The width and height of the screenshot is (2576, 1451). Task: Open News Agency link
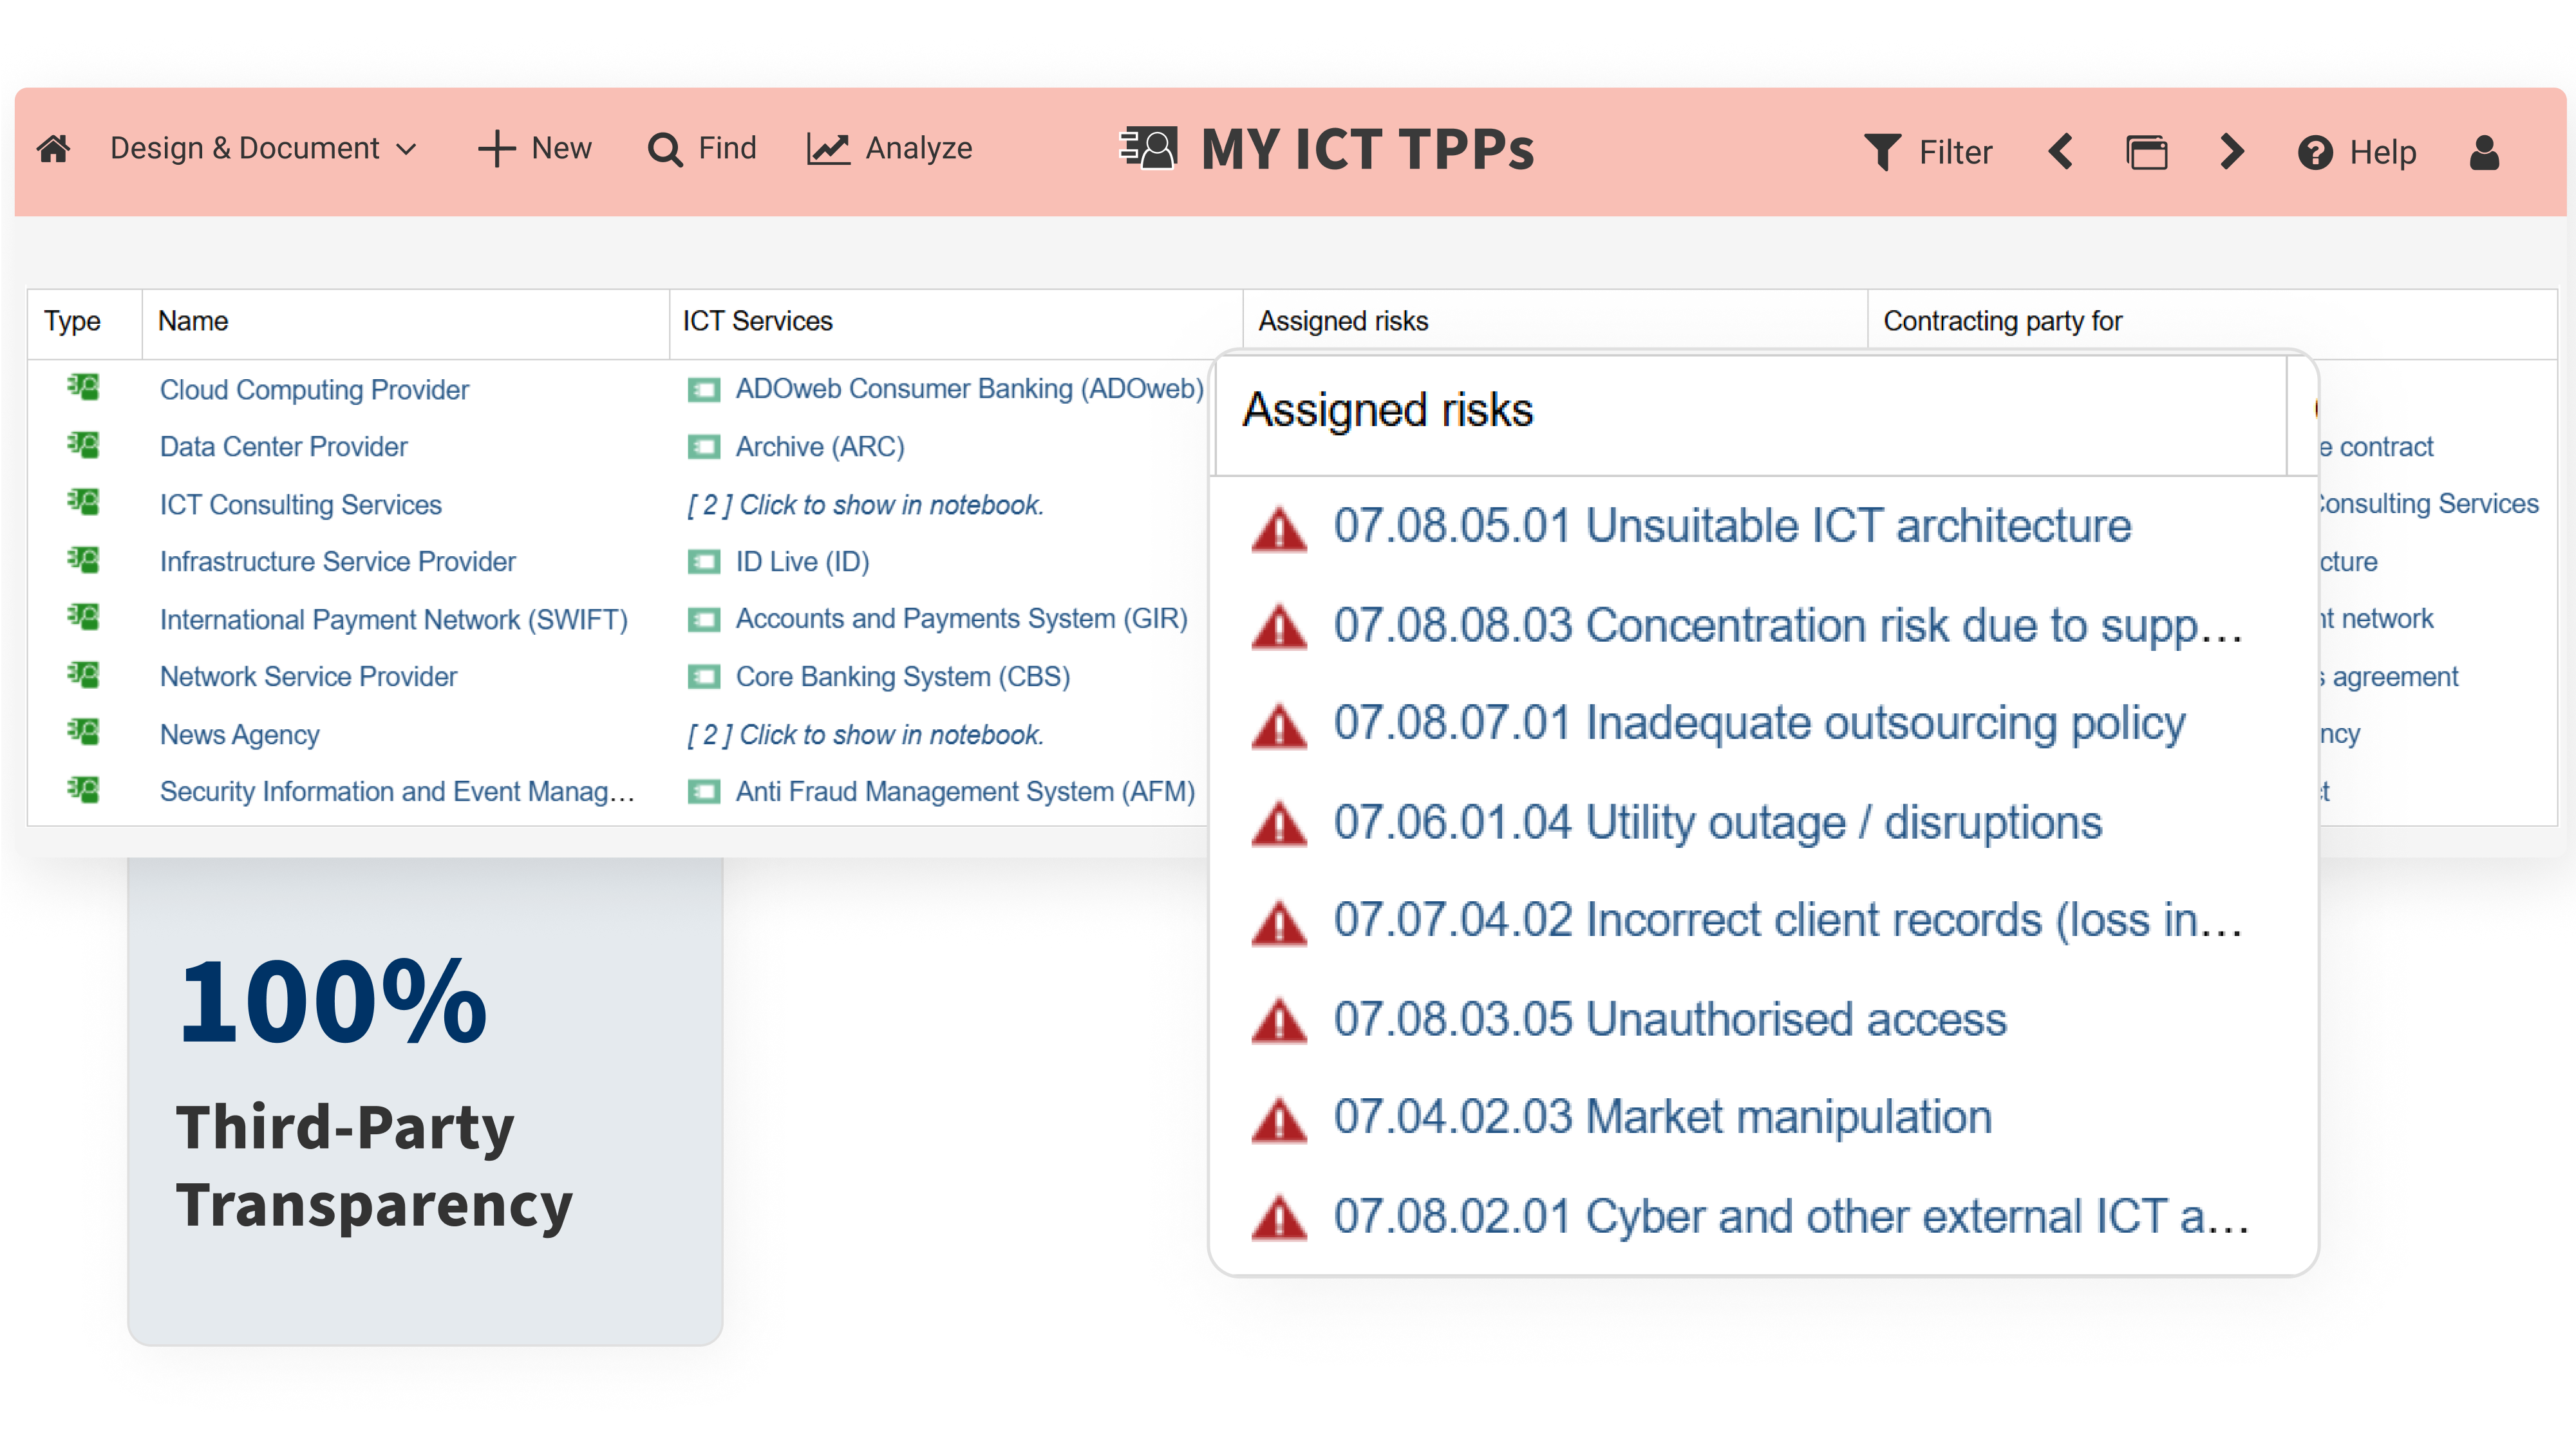pos(239,734)
